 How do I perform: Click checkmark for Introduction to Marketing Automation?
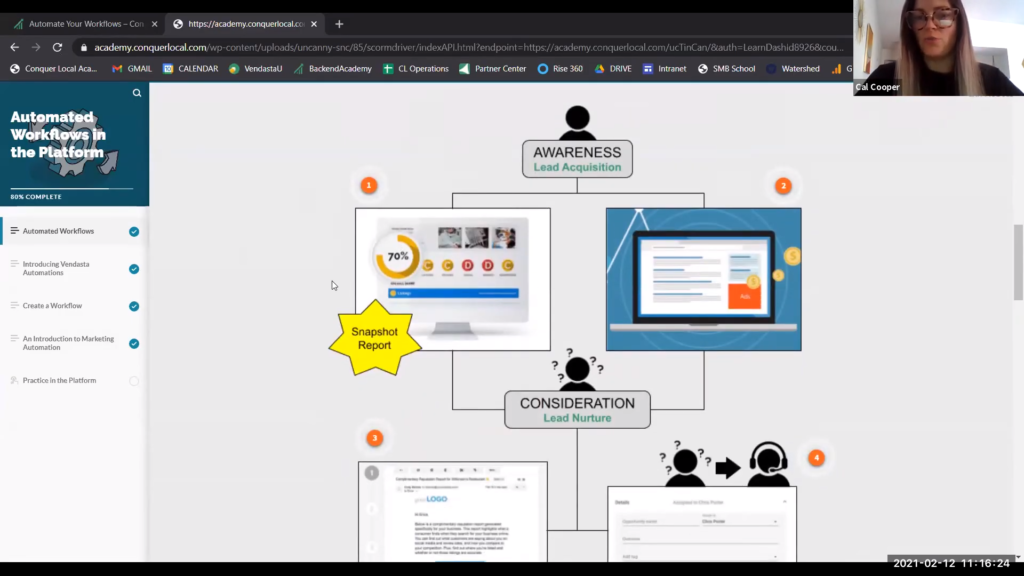(x=134, y=344)
